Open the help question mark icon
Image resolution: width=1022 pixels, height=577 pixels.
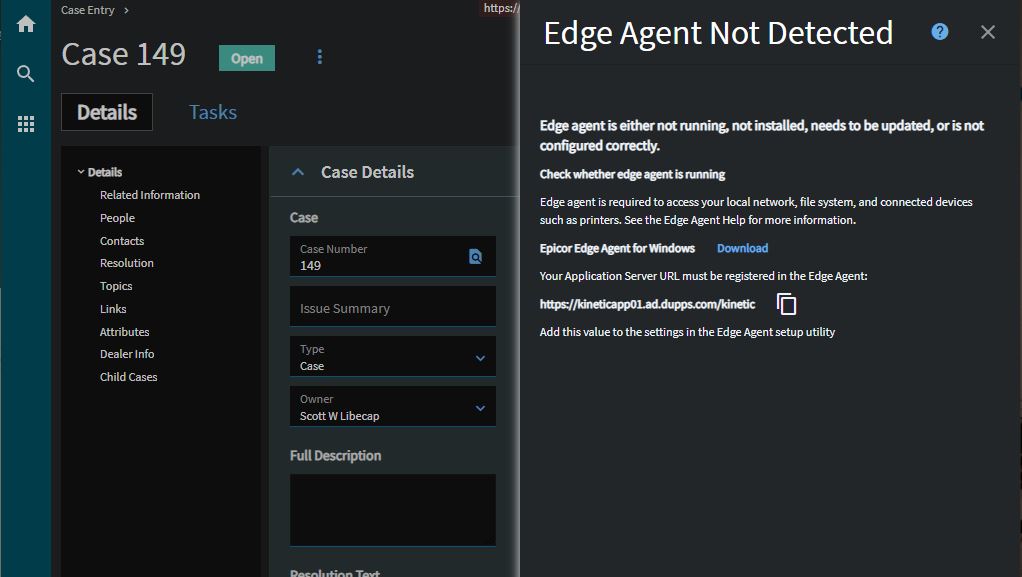939,31
